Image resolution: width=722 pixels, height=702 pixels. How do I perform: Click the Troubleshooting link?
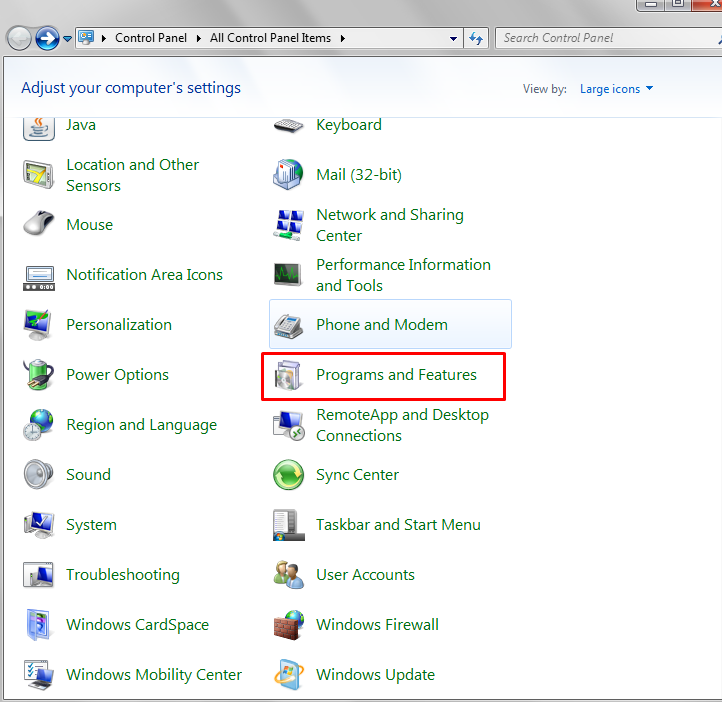pos(122,575)
